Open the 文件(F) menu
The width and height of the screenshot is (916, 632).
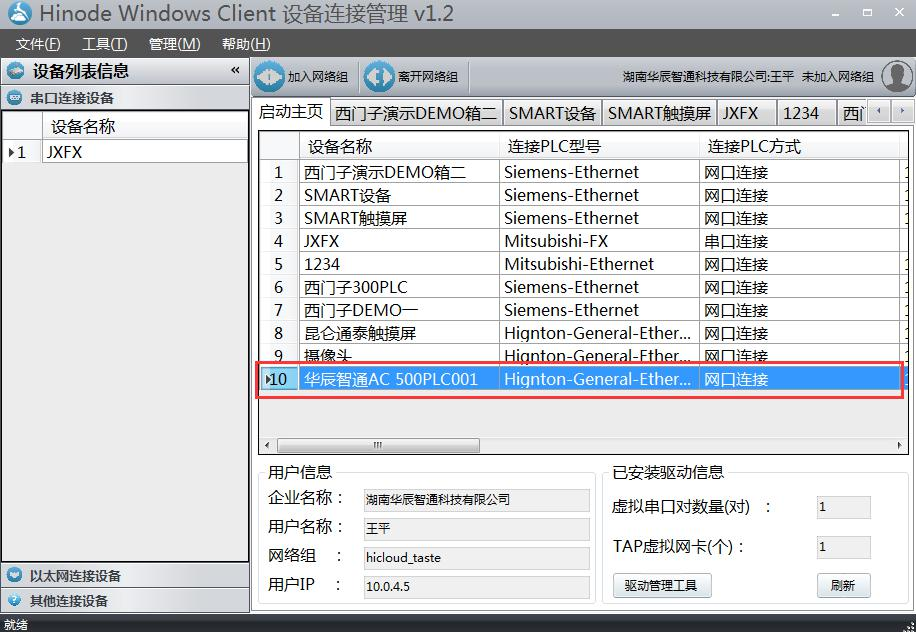[37, 44]
